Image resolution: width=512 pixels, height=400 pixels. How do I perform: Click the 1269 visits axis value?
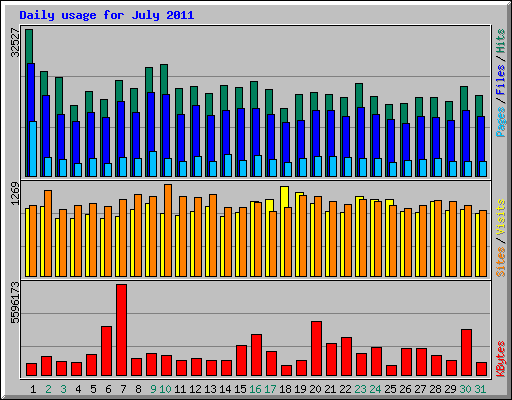point(15,193)
